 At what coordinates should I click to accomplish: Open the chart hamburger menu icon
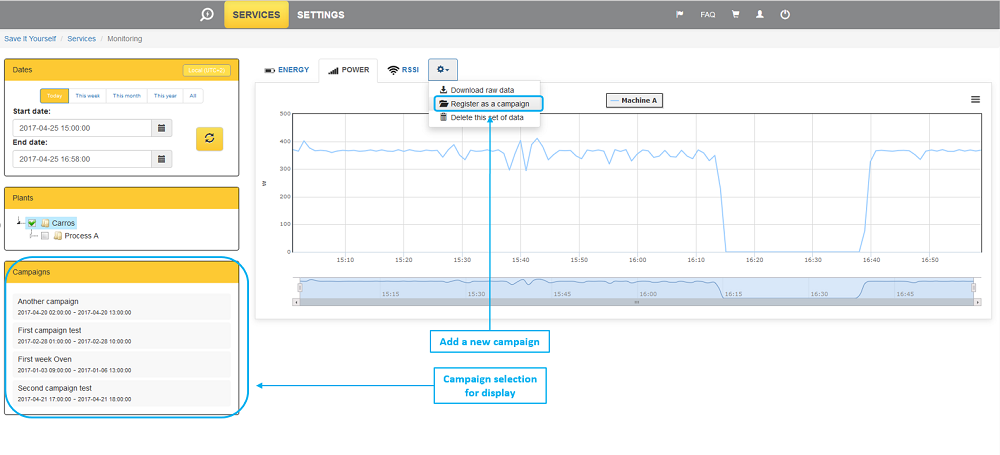click(x=975, y=99)
